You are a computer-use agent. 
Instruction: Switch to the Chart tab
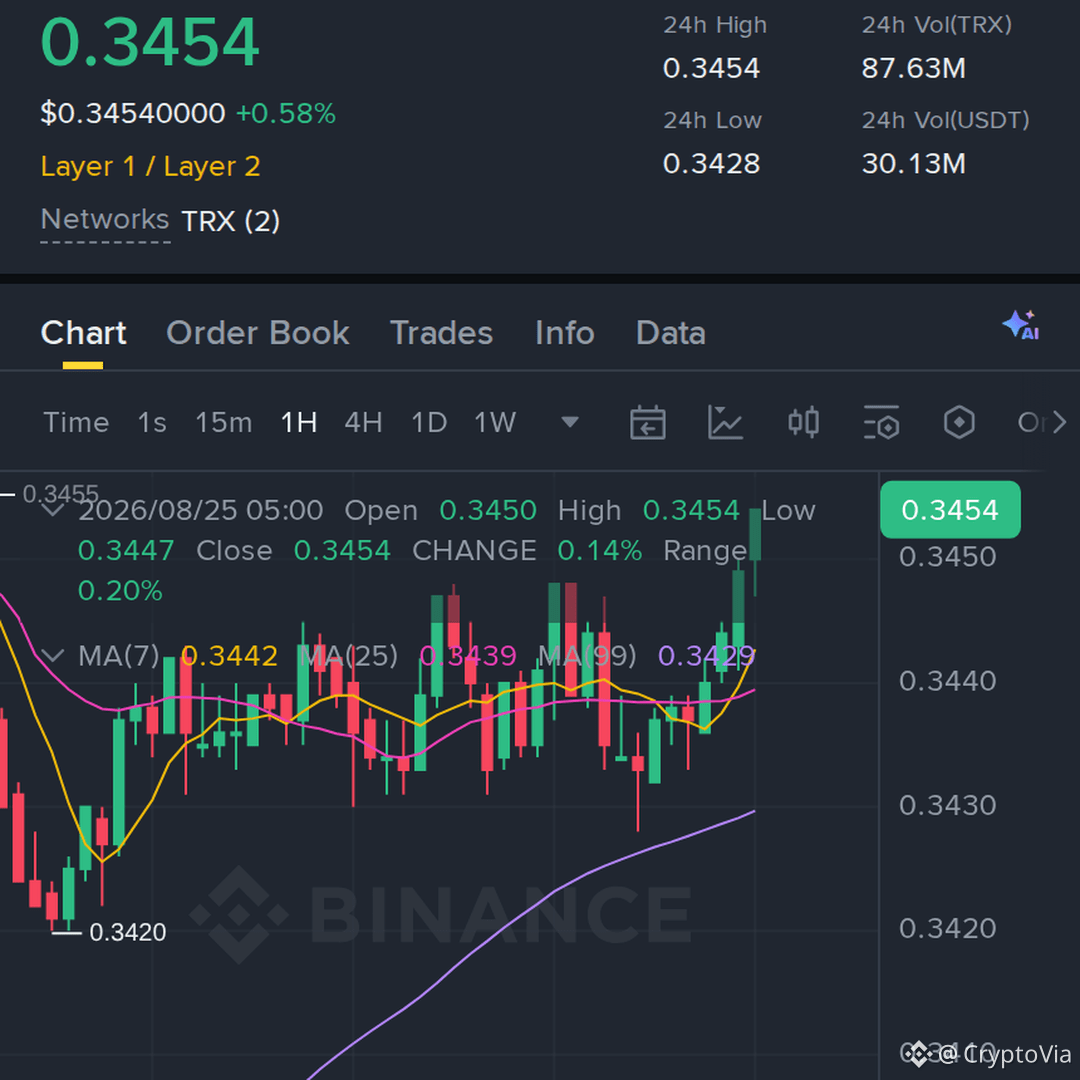click(x=83, y=333)
